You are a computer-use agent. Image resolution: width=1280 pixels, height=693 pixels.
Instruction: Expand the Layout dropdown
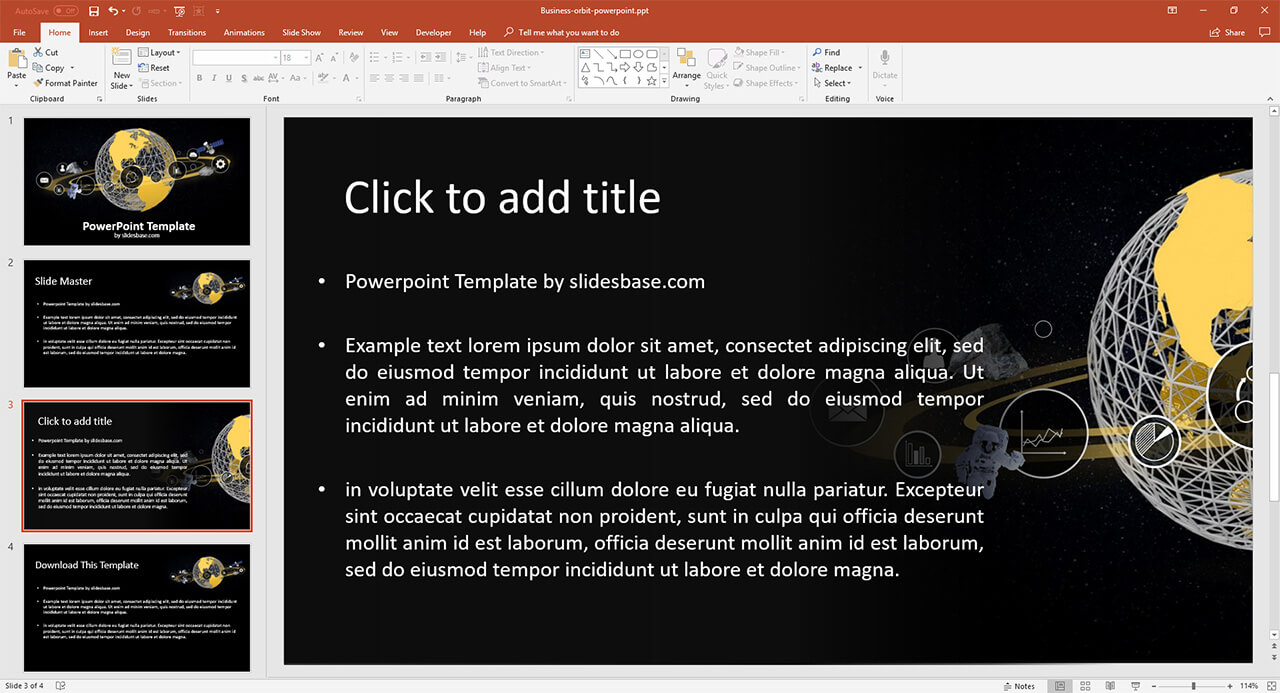[161, 52]
